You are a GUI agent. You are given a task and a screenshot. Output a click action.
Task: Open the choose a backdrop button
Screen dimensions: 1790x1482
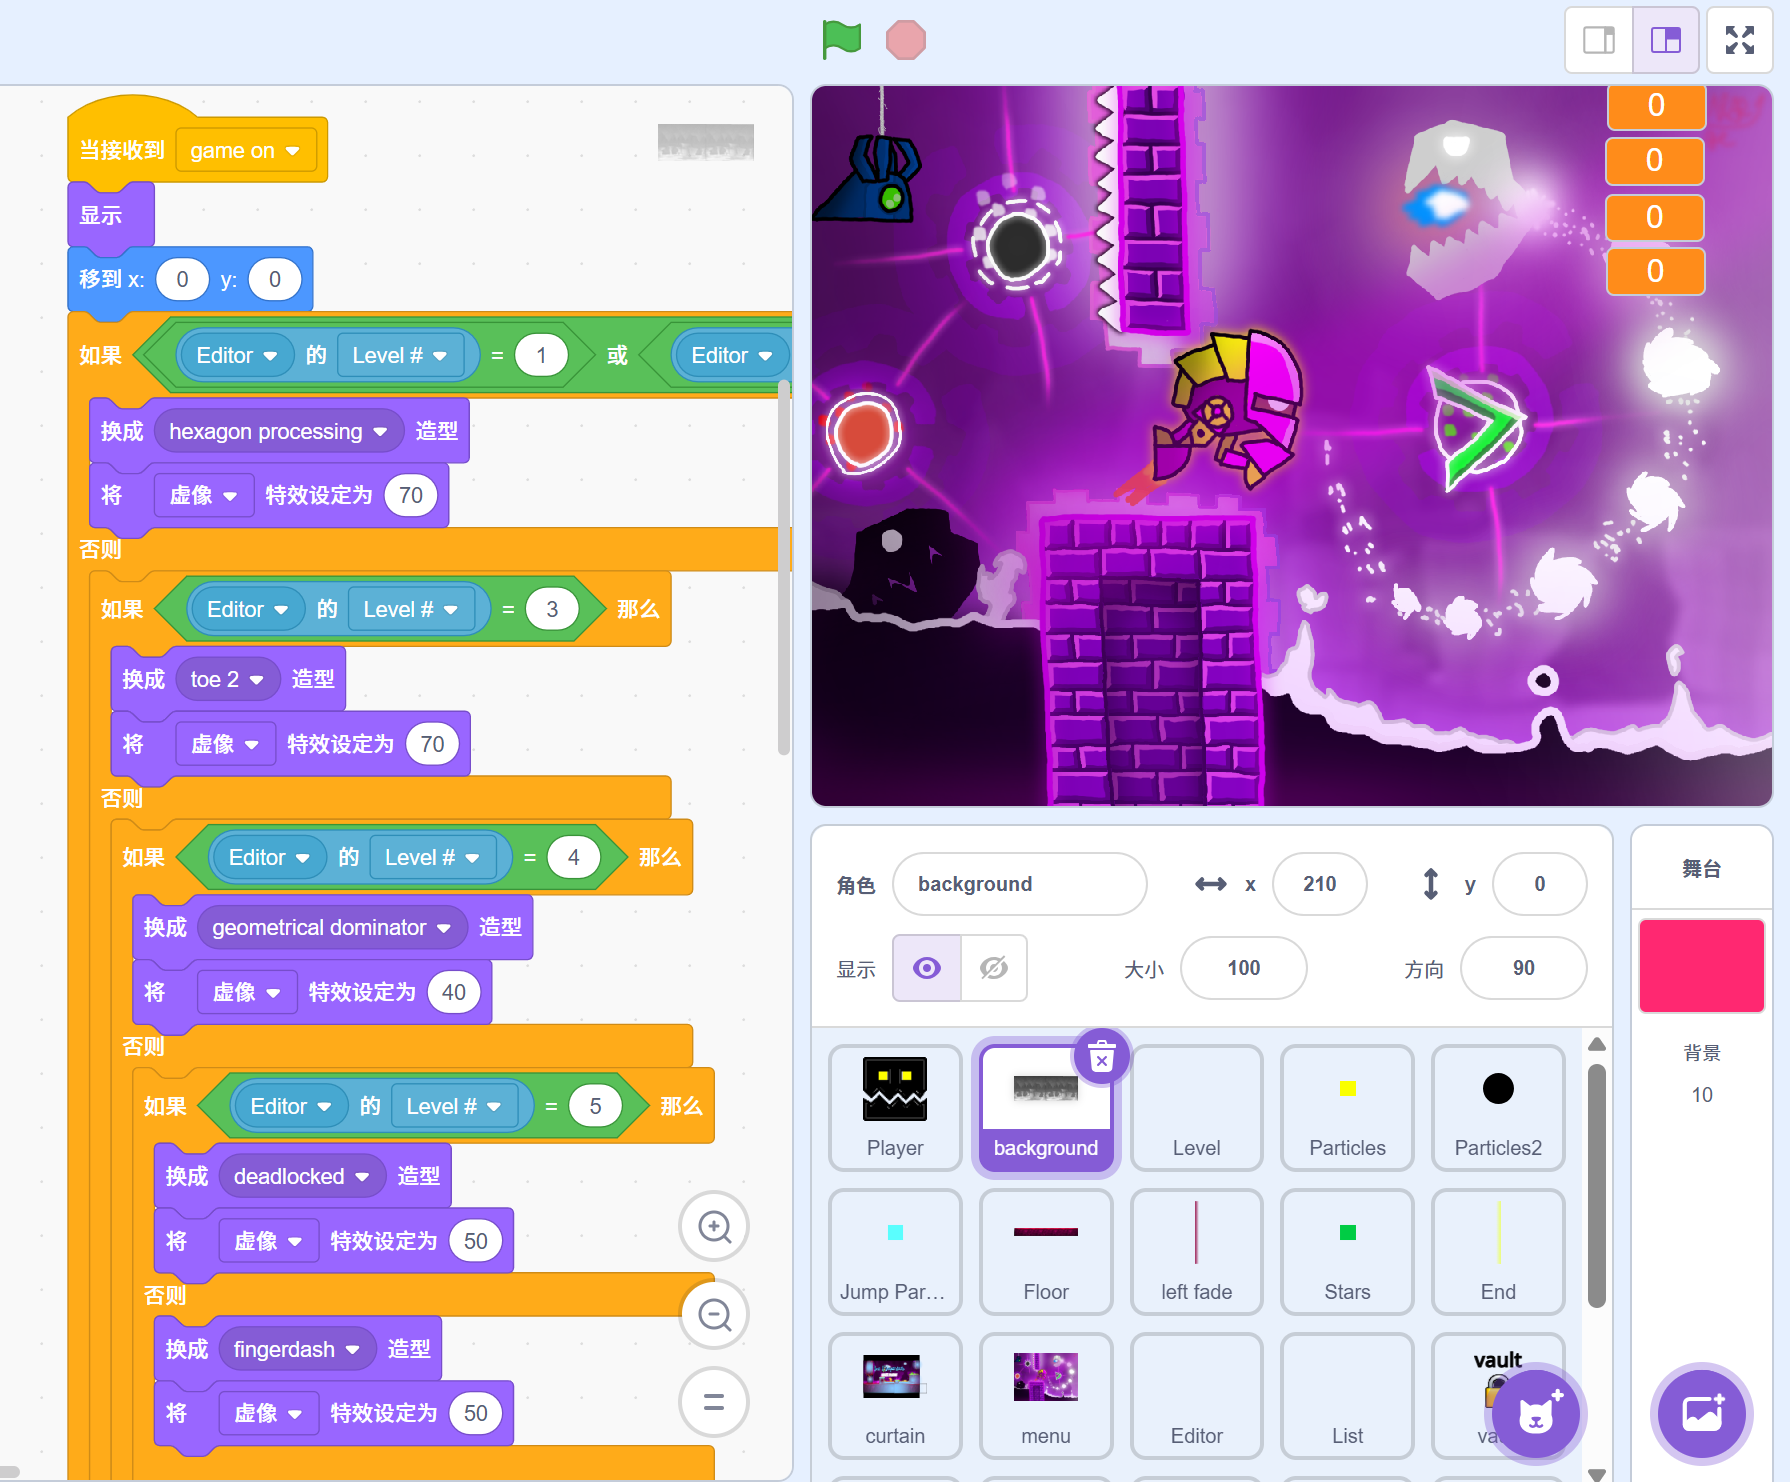(1701, 1414)
